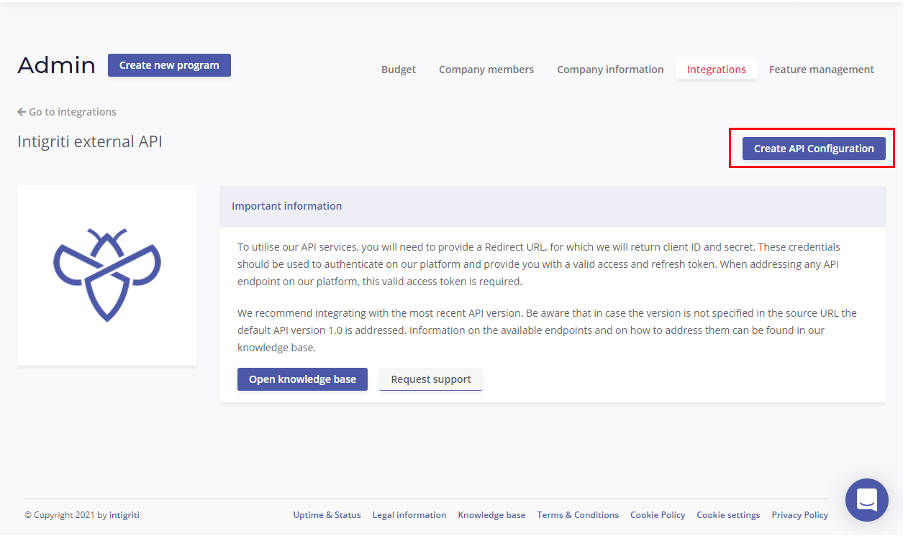The height and width of the screenshot is (536, 904).
Task: Click the Request support button
Action: coord(431,379)
